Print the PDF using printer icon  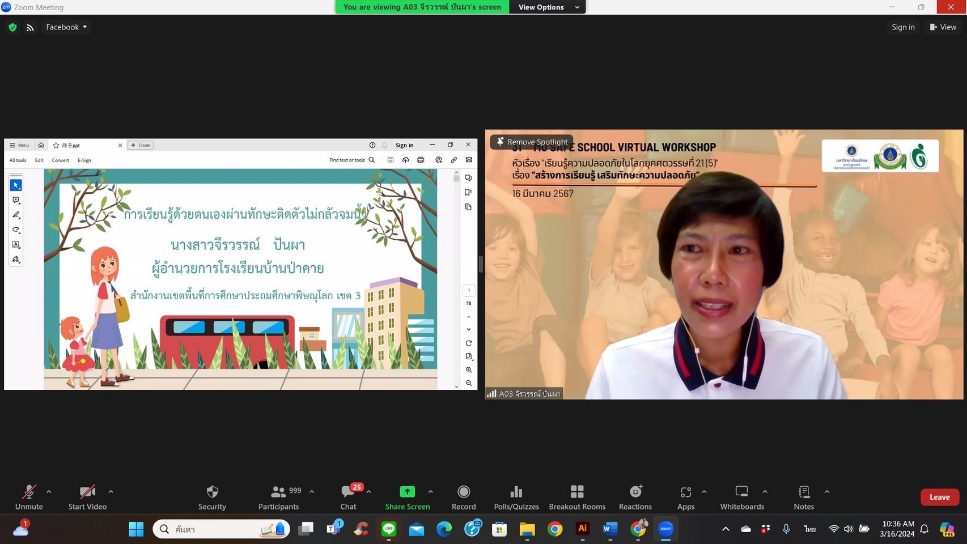click(421, 160)
